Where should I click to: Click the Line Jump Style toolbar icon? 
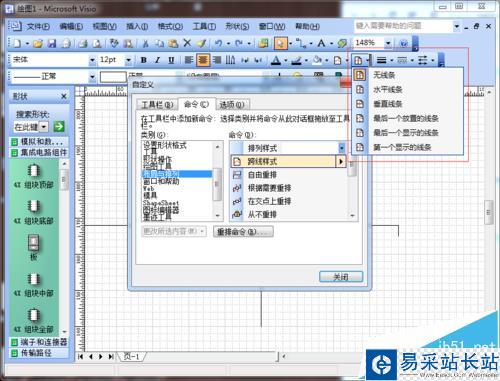[x=358, y=60]
